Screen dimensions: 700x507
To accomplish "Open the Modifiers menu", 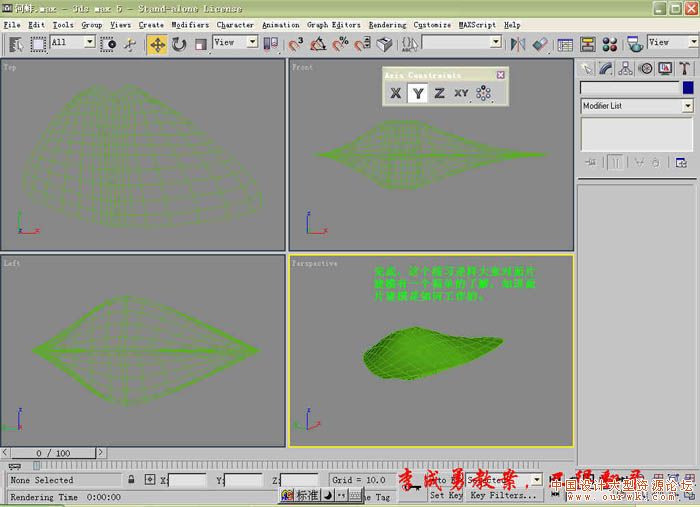I will tap(190, 25).
